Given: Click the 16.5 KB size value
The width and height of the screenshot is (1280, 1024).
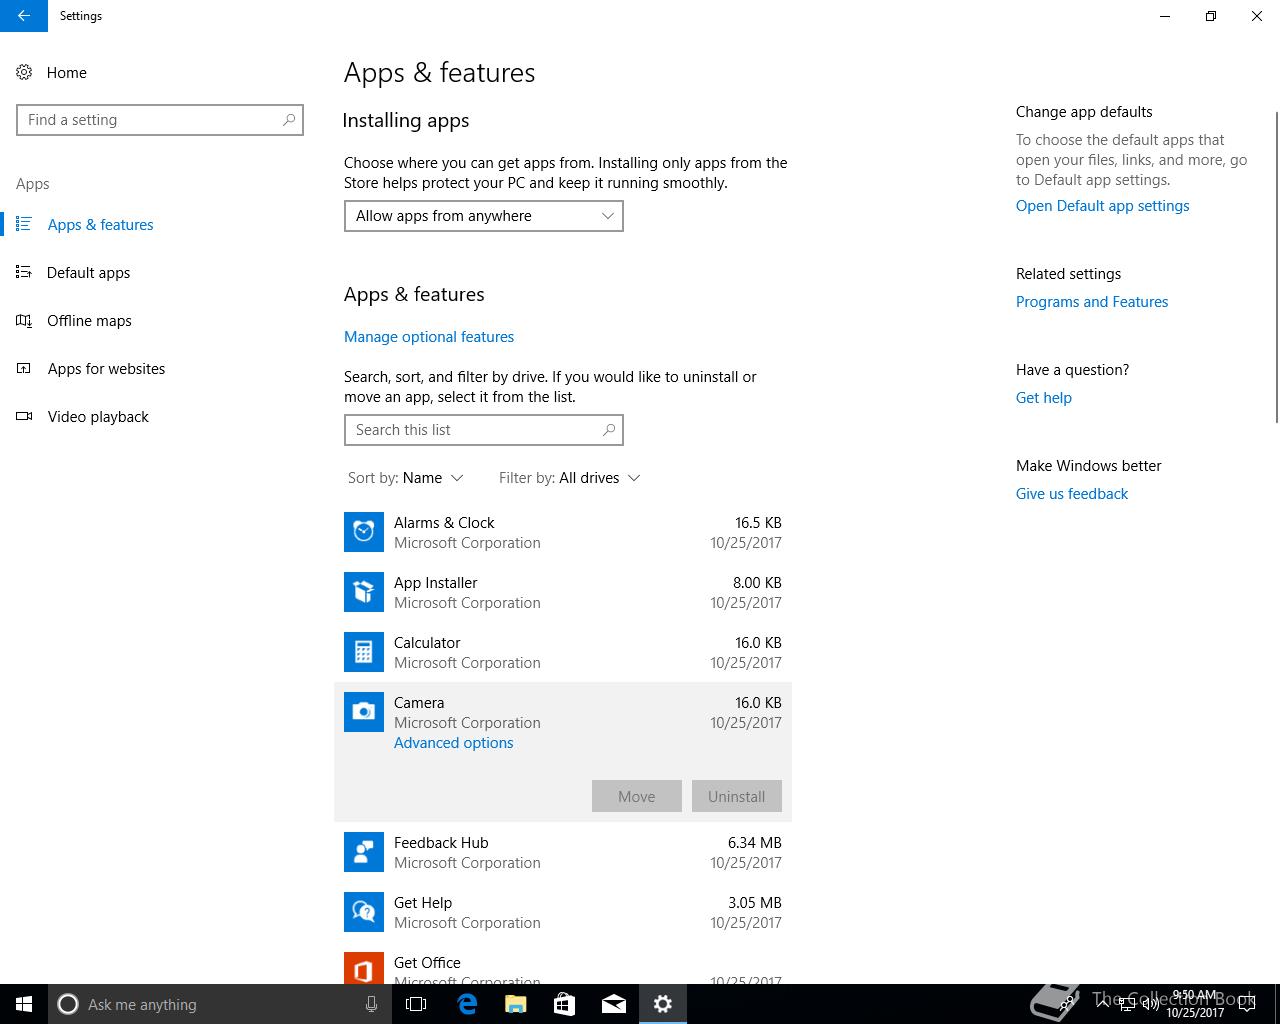Looking at the screenshot, I should (758, 523).
